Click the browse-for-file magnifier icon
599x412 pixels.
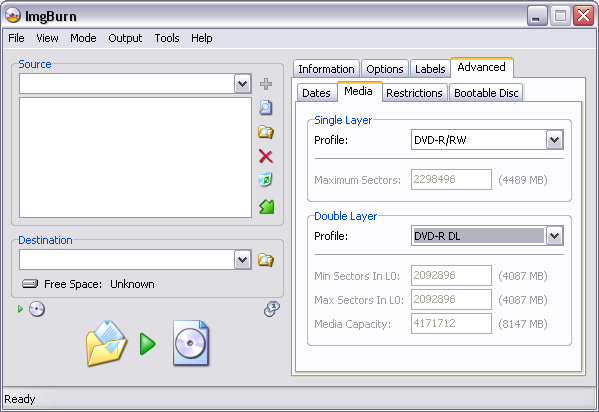coord(266,108)
